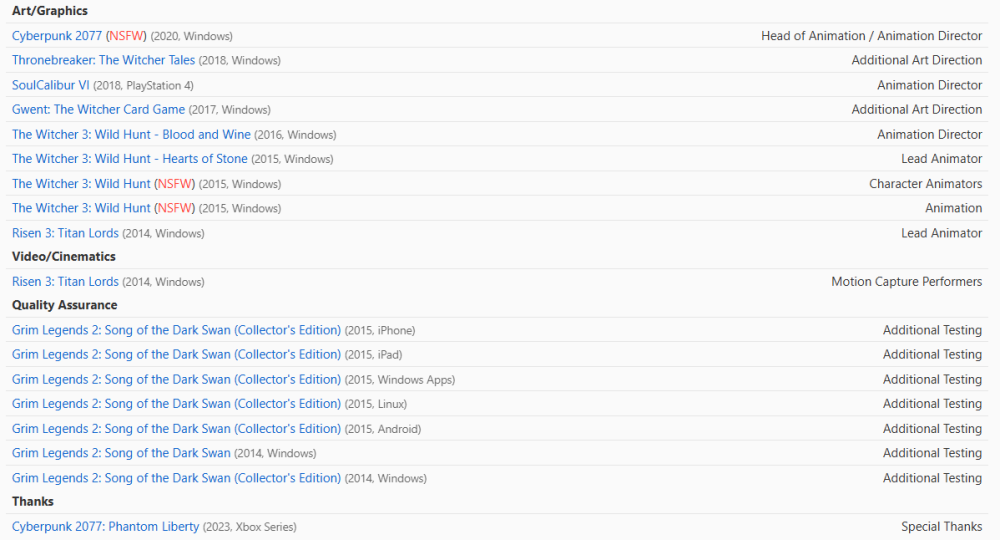This screenshot has width=1000, height=540.
Task: Click 'Additional Testing' in the iPhone row
Action: 932,330
